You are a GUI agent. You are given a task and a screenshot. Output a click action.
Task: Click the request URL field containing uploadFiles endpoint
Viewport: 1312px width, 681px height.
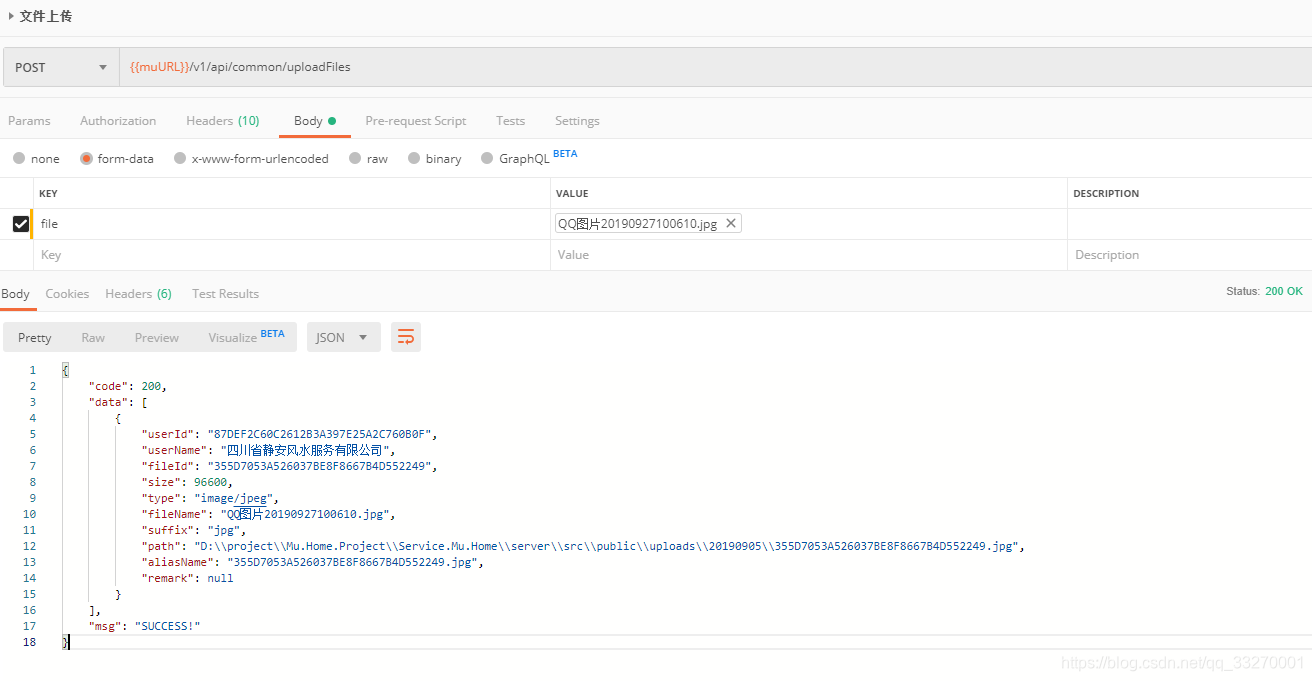400,66
